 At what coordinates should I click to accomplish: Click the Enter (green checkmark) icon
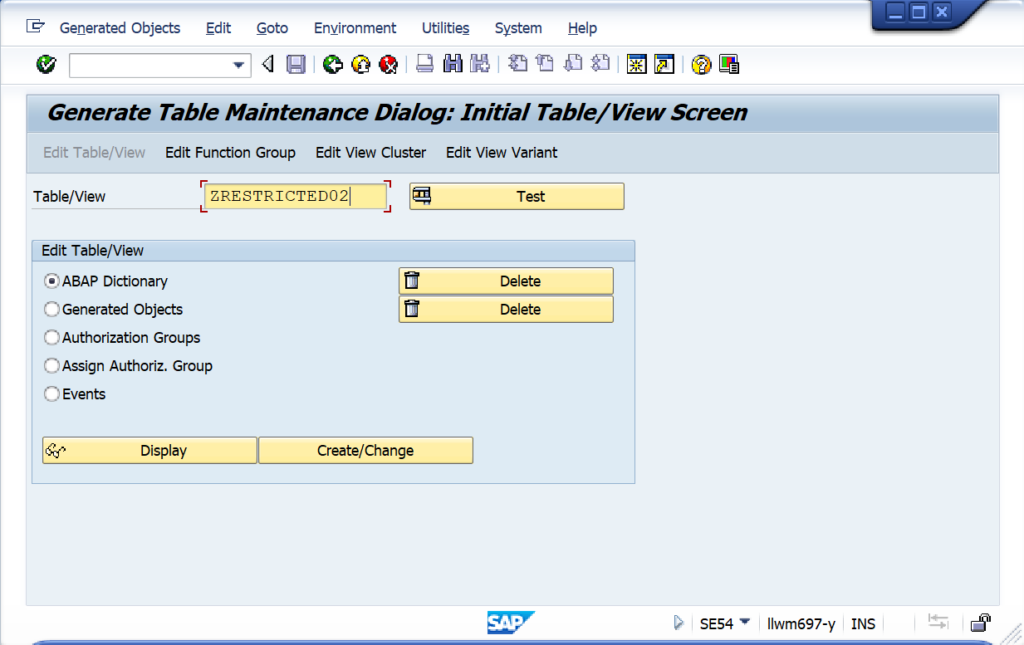[x=46, y=64]
